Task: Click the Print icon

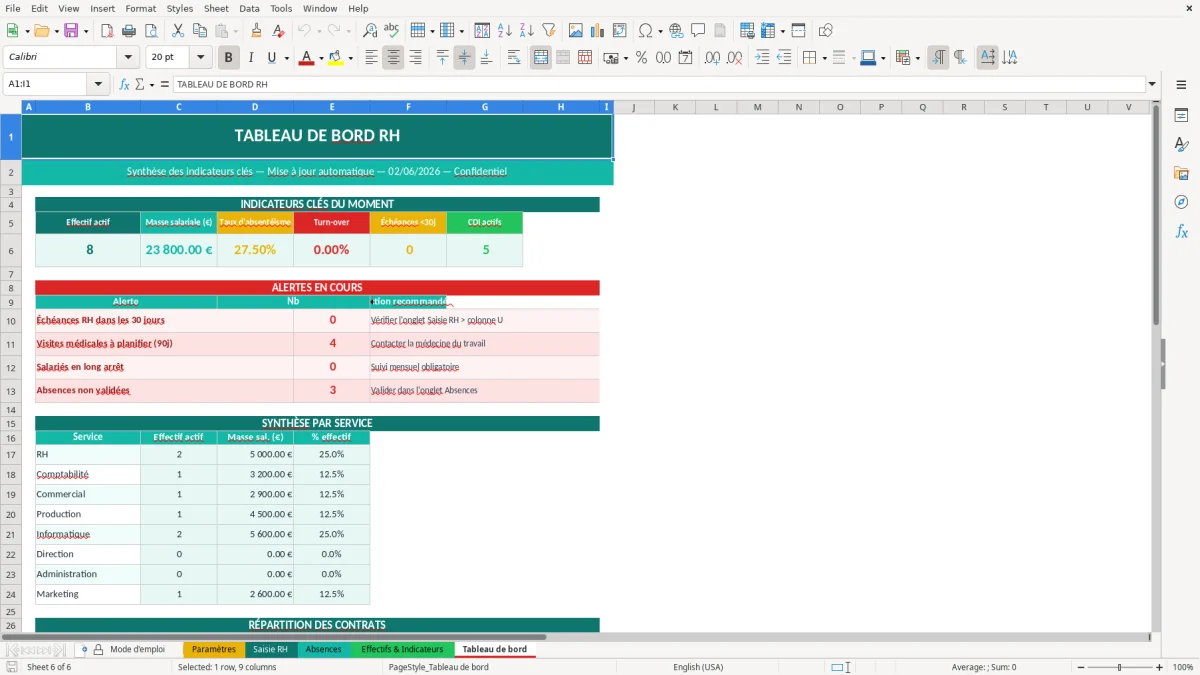Action: 131,31
